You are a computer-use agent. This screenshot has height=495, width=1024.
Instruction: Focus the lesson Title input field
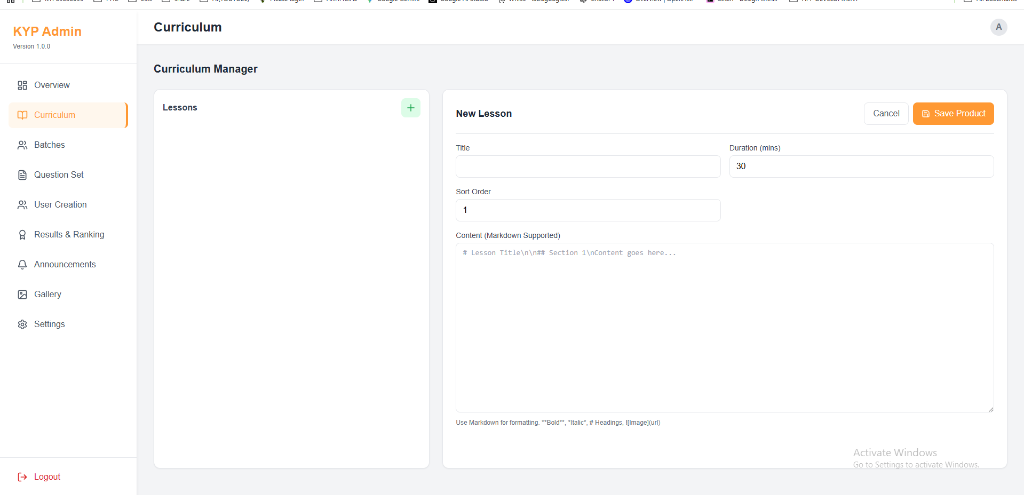(x=588, y=167)
